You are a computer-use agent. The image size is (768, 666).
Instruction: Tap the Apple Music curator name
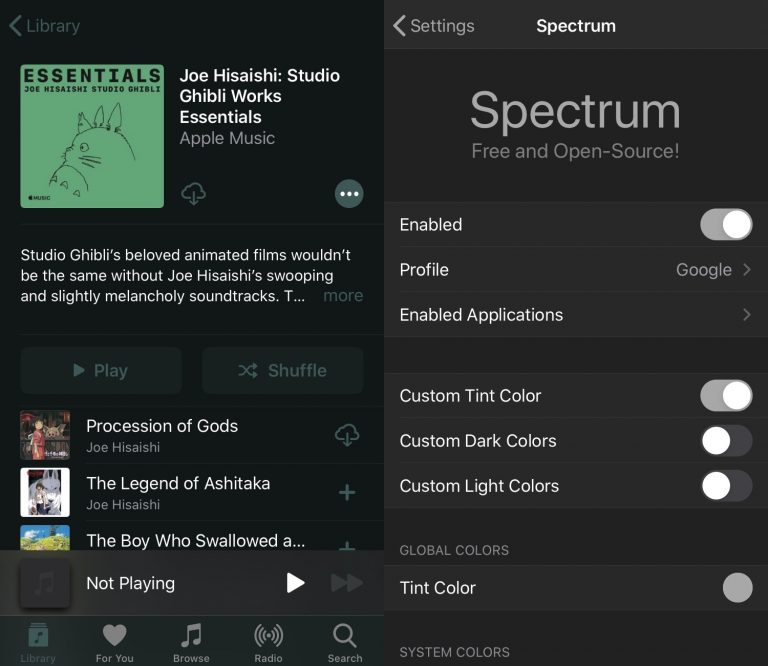coord(227,138)
